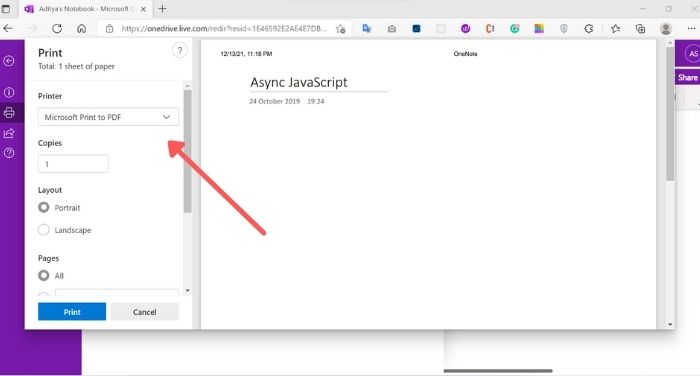Select Landscape layout option
This screenshot has width=700, height=376.
(44, 230)
